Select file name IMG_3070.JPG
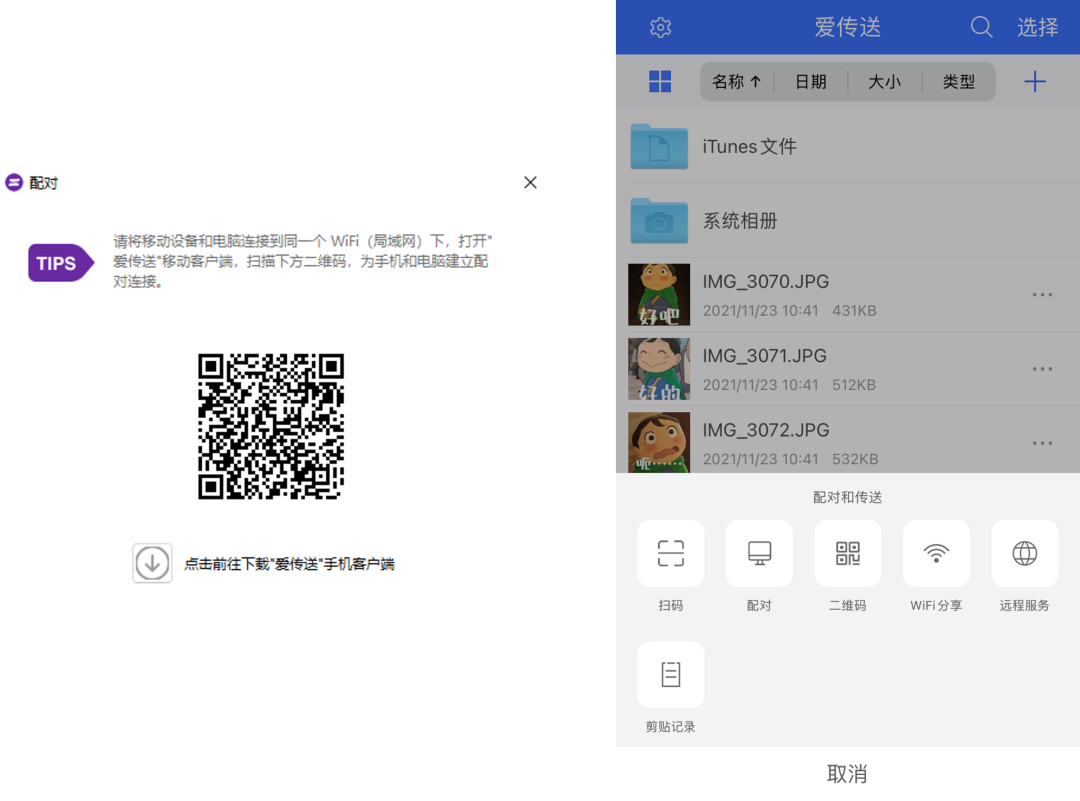The height and width of the screenshot is (801, 1080). point(765,282)
